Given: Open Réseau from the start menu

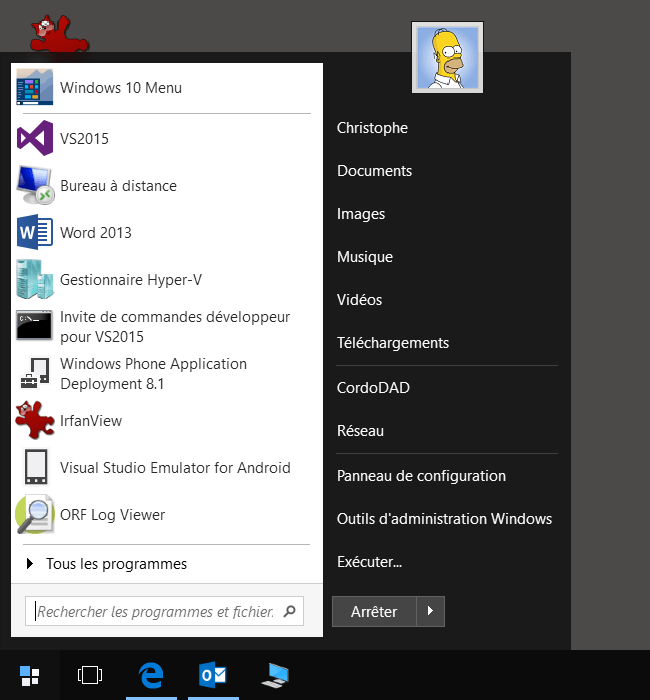Looking at the screenshot, I should pyautogui.click(x=360, y=430).
